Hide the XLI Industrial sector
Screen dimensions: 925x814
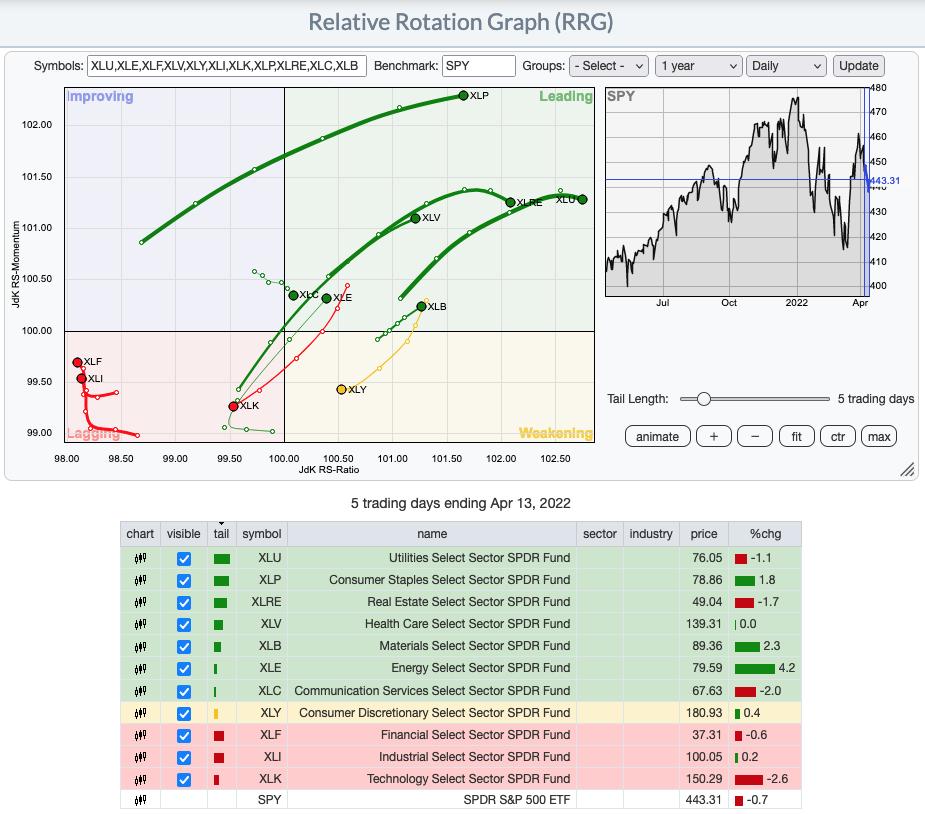click(x=184, y=757)
